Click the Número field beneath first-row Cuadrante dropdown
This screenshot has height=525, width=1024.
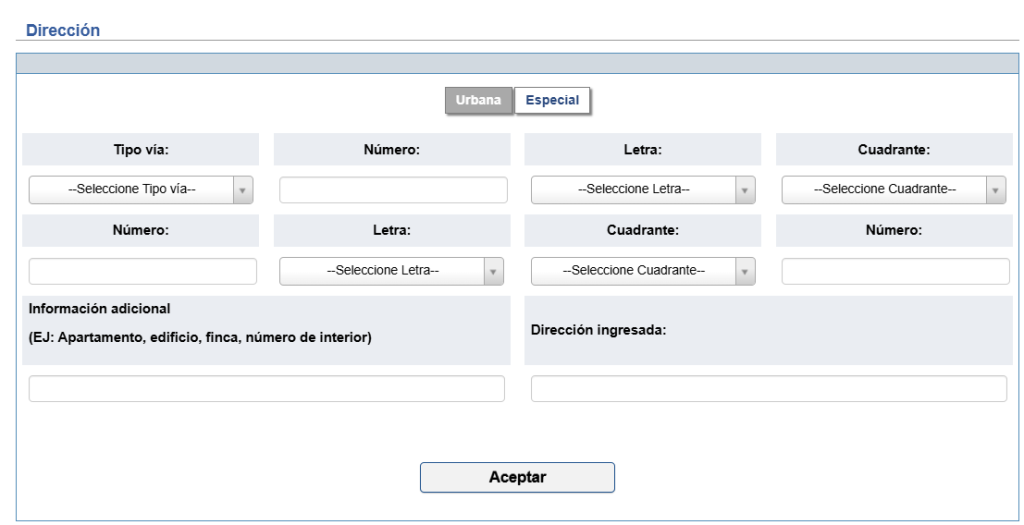tap(895, 272)
